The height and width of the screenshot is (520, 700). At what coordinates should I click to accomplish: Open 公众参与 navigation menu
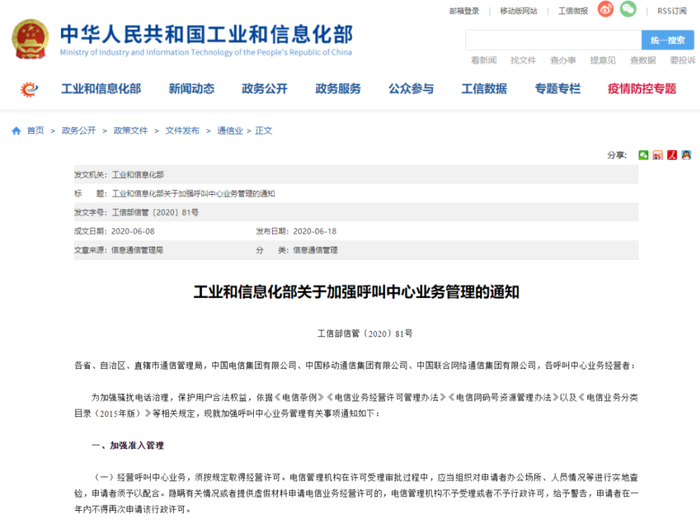[411, 89]
